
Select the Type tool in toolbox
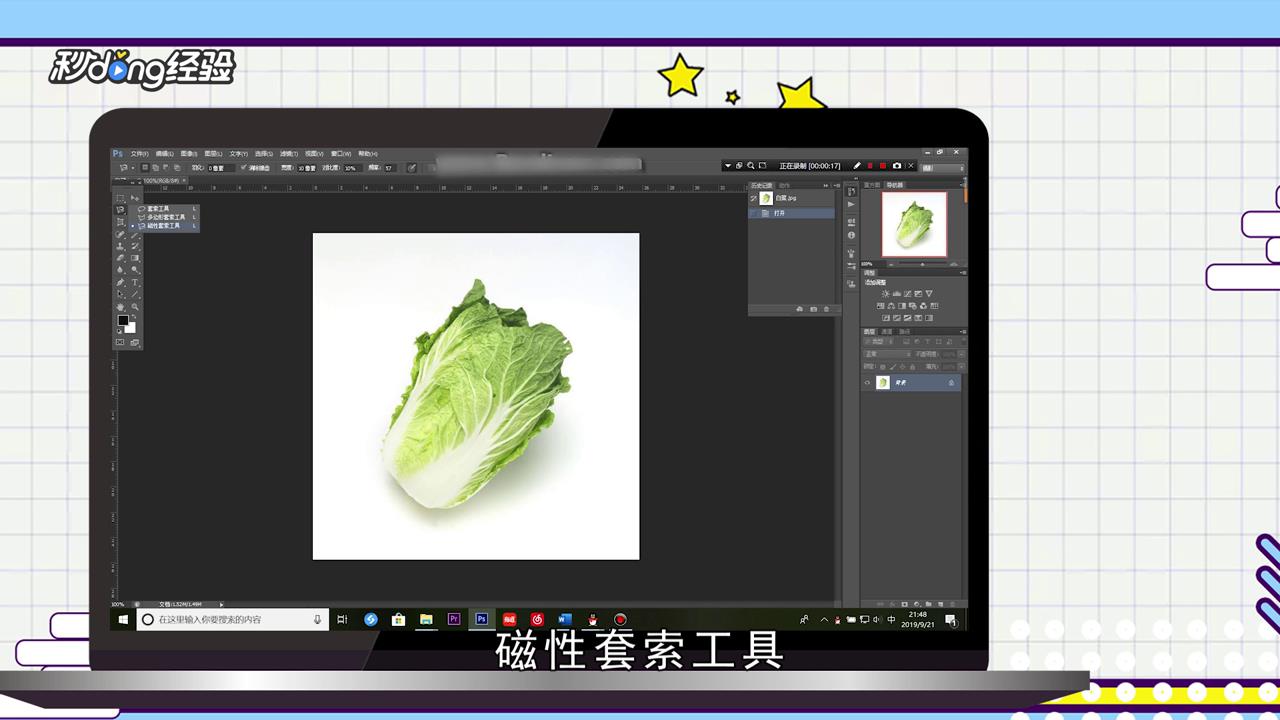pos(135,282)
